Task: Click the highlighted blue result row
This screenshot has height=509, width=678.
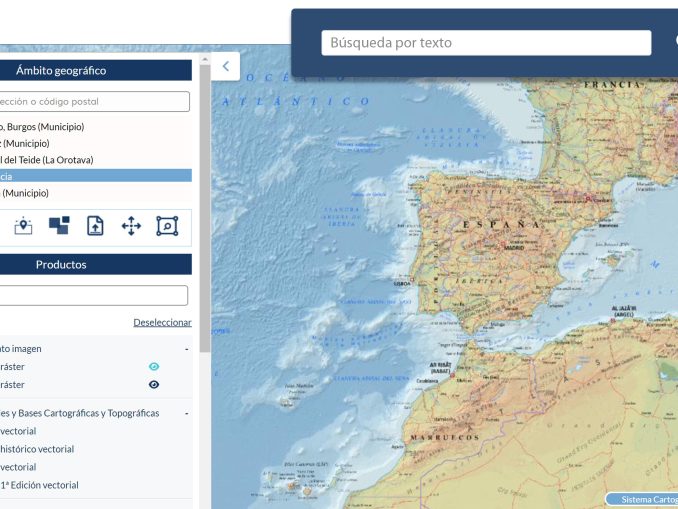Action: [x=95, y=176]
